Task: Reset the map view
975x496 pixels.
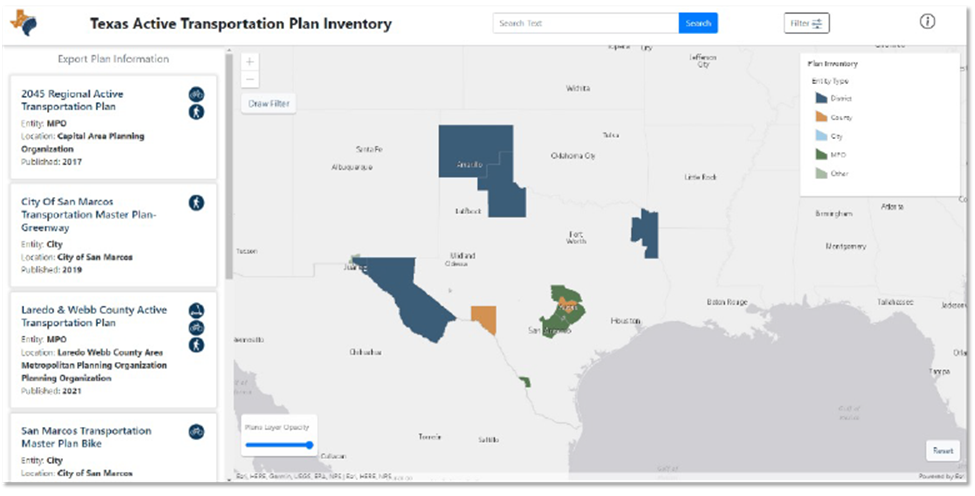Action: point(942,450)
